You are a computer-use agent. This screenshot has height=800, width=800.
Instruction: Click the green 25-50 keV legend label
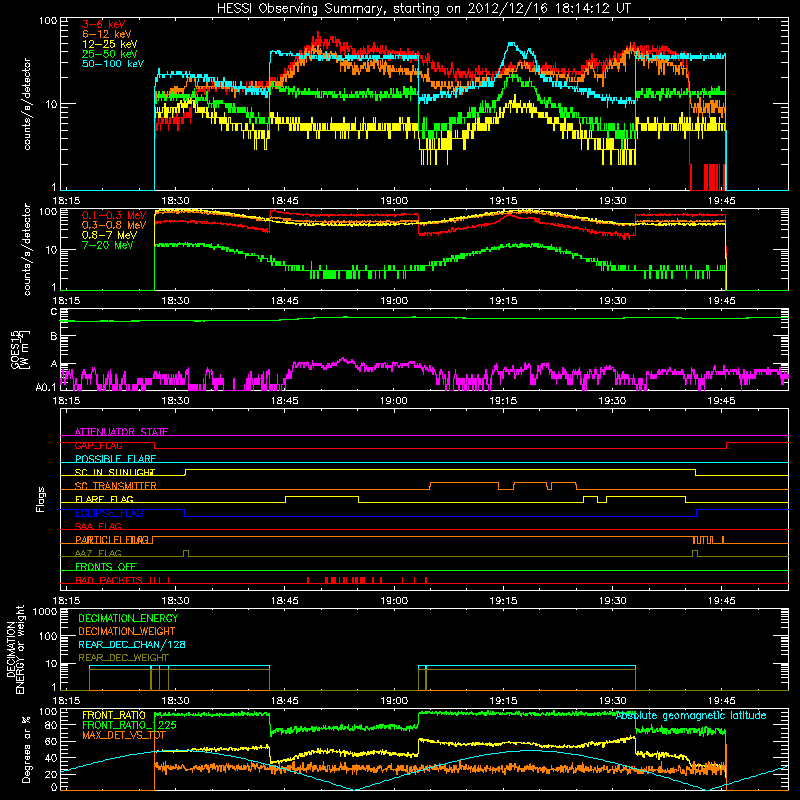[110, 54]
